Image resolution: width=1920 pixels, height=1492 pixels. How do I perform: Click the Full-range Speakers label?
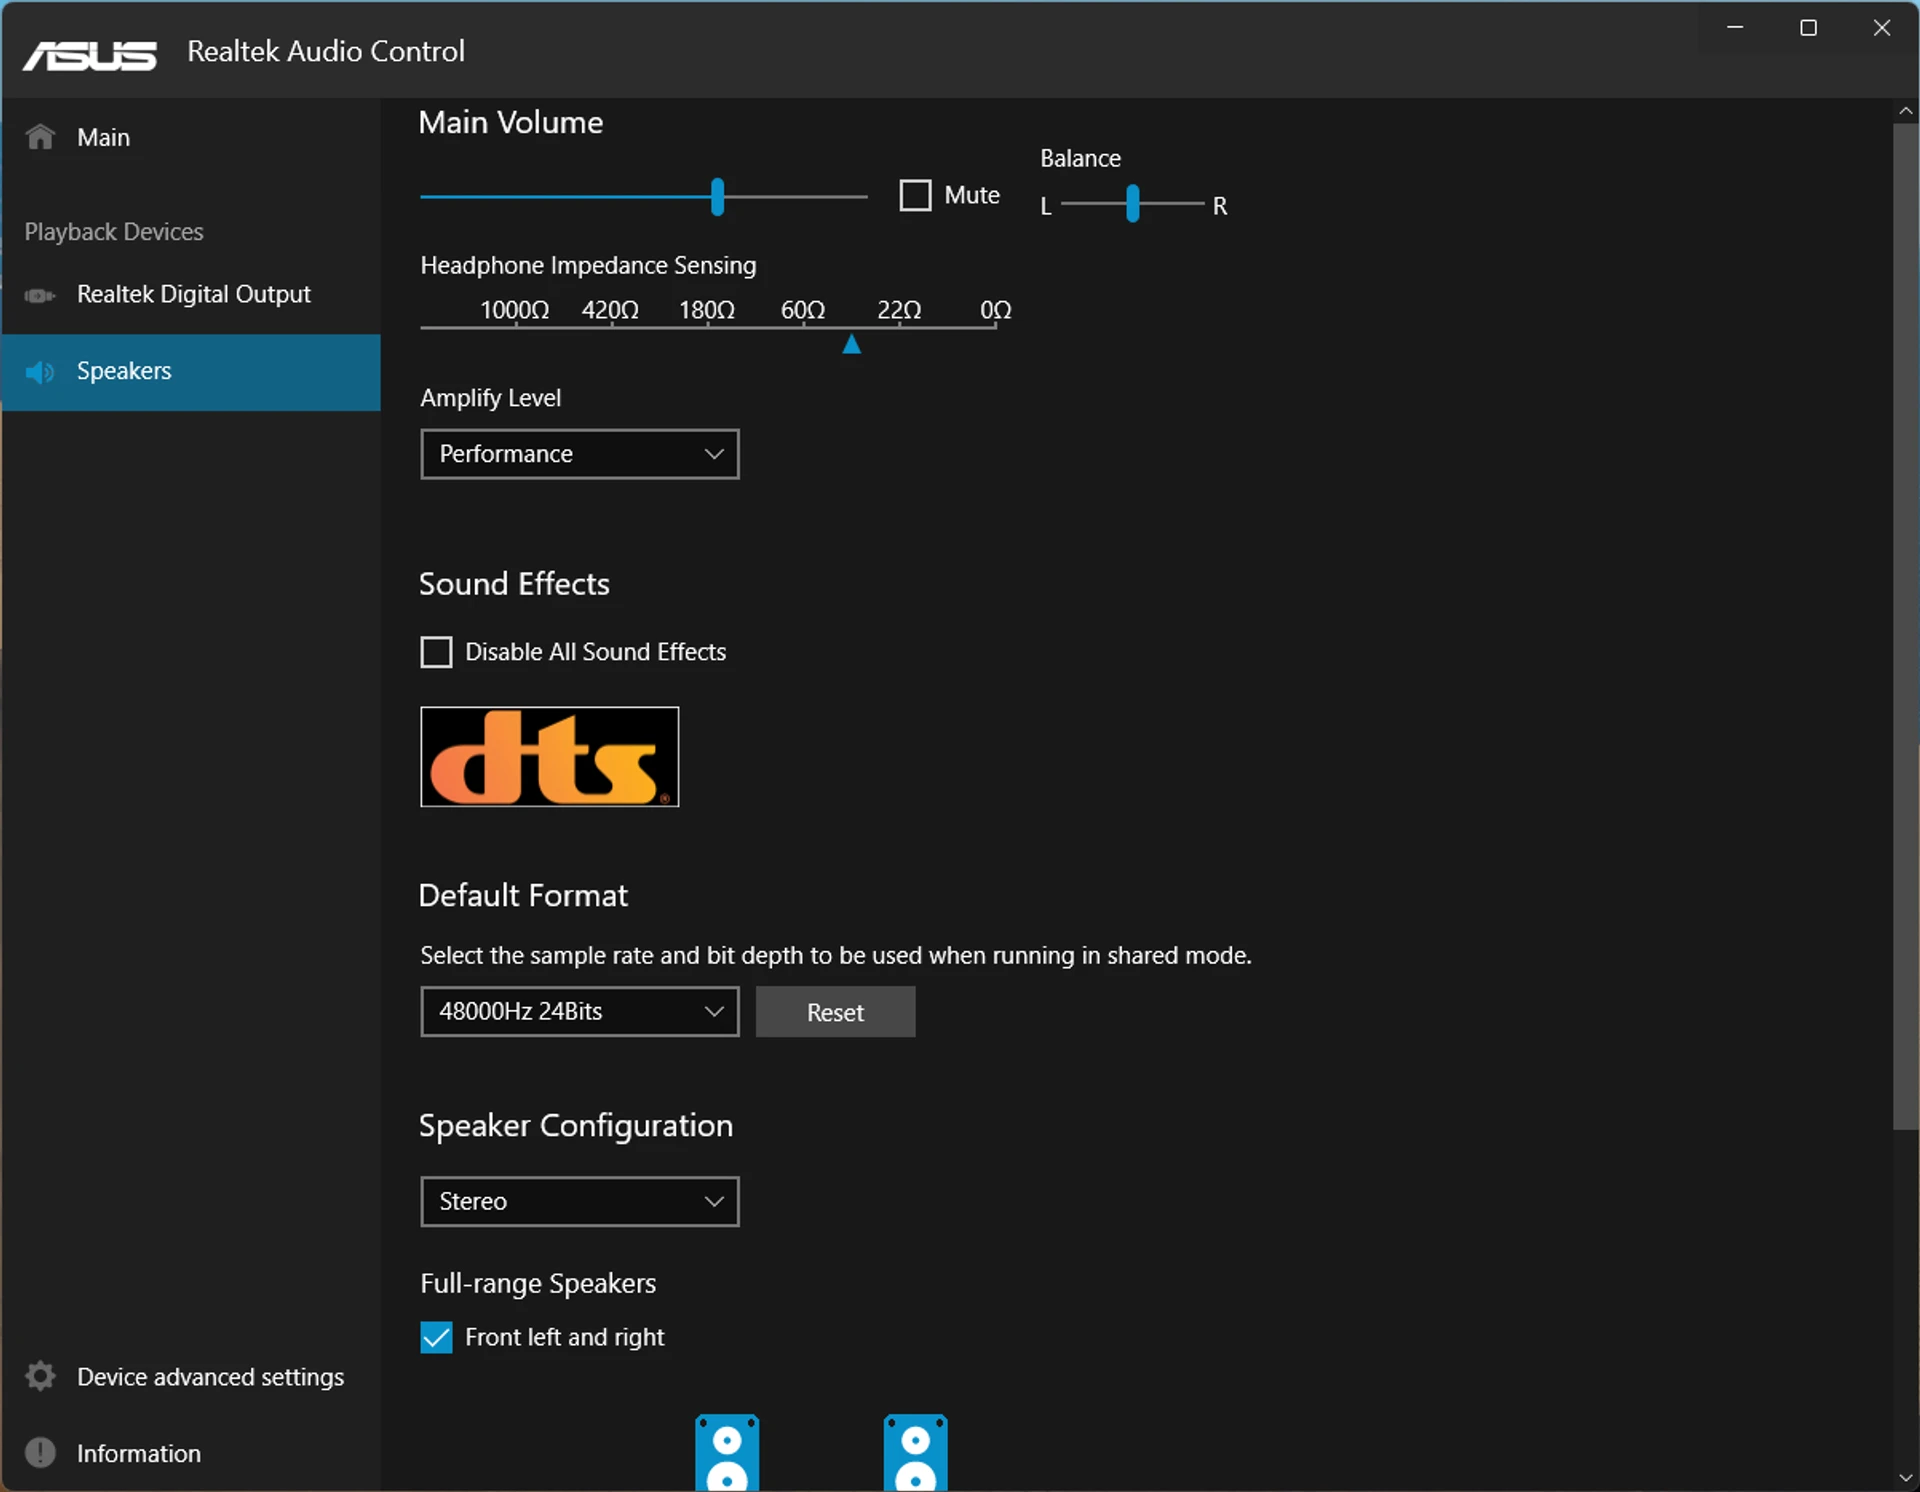pos(538,1284)
